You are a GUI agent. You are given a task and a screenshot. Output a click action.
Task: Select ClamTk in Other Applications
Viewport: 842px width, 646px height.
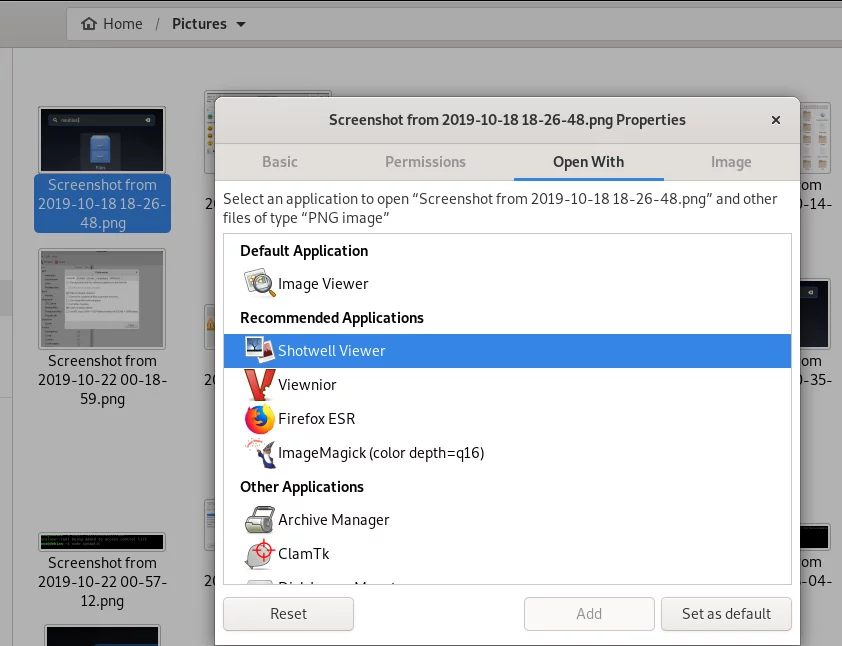tap(507, 554)
